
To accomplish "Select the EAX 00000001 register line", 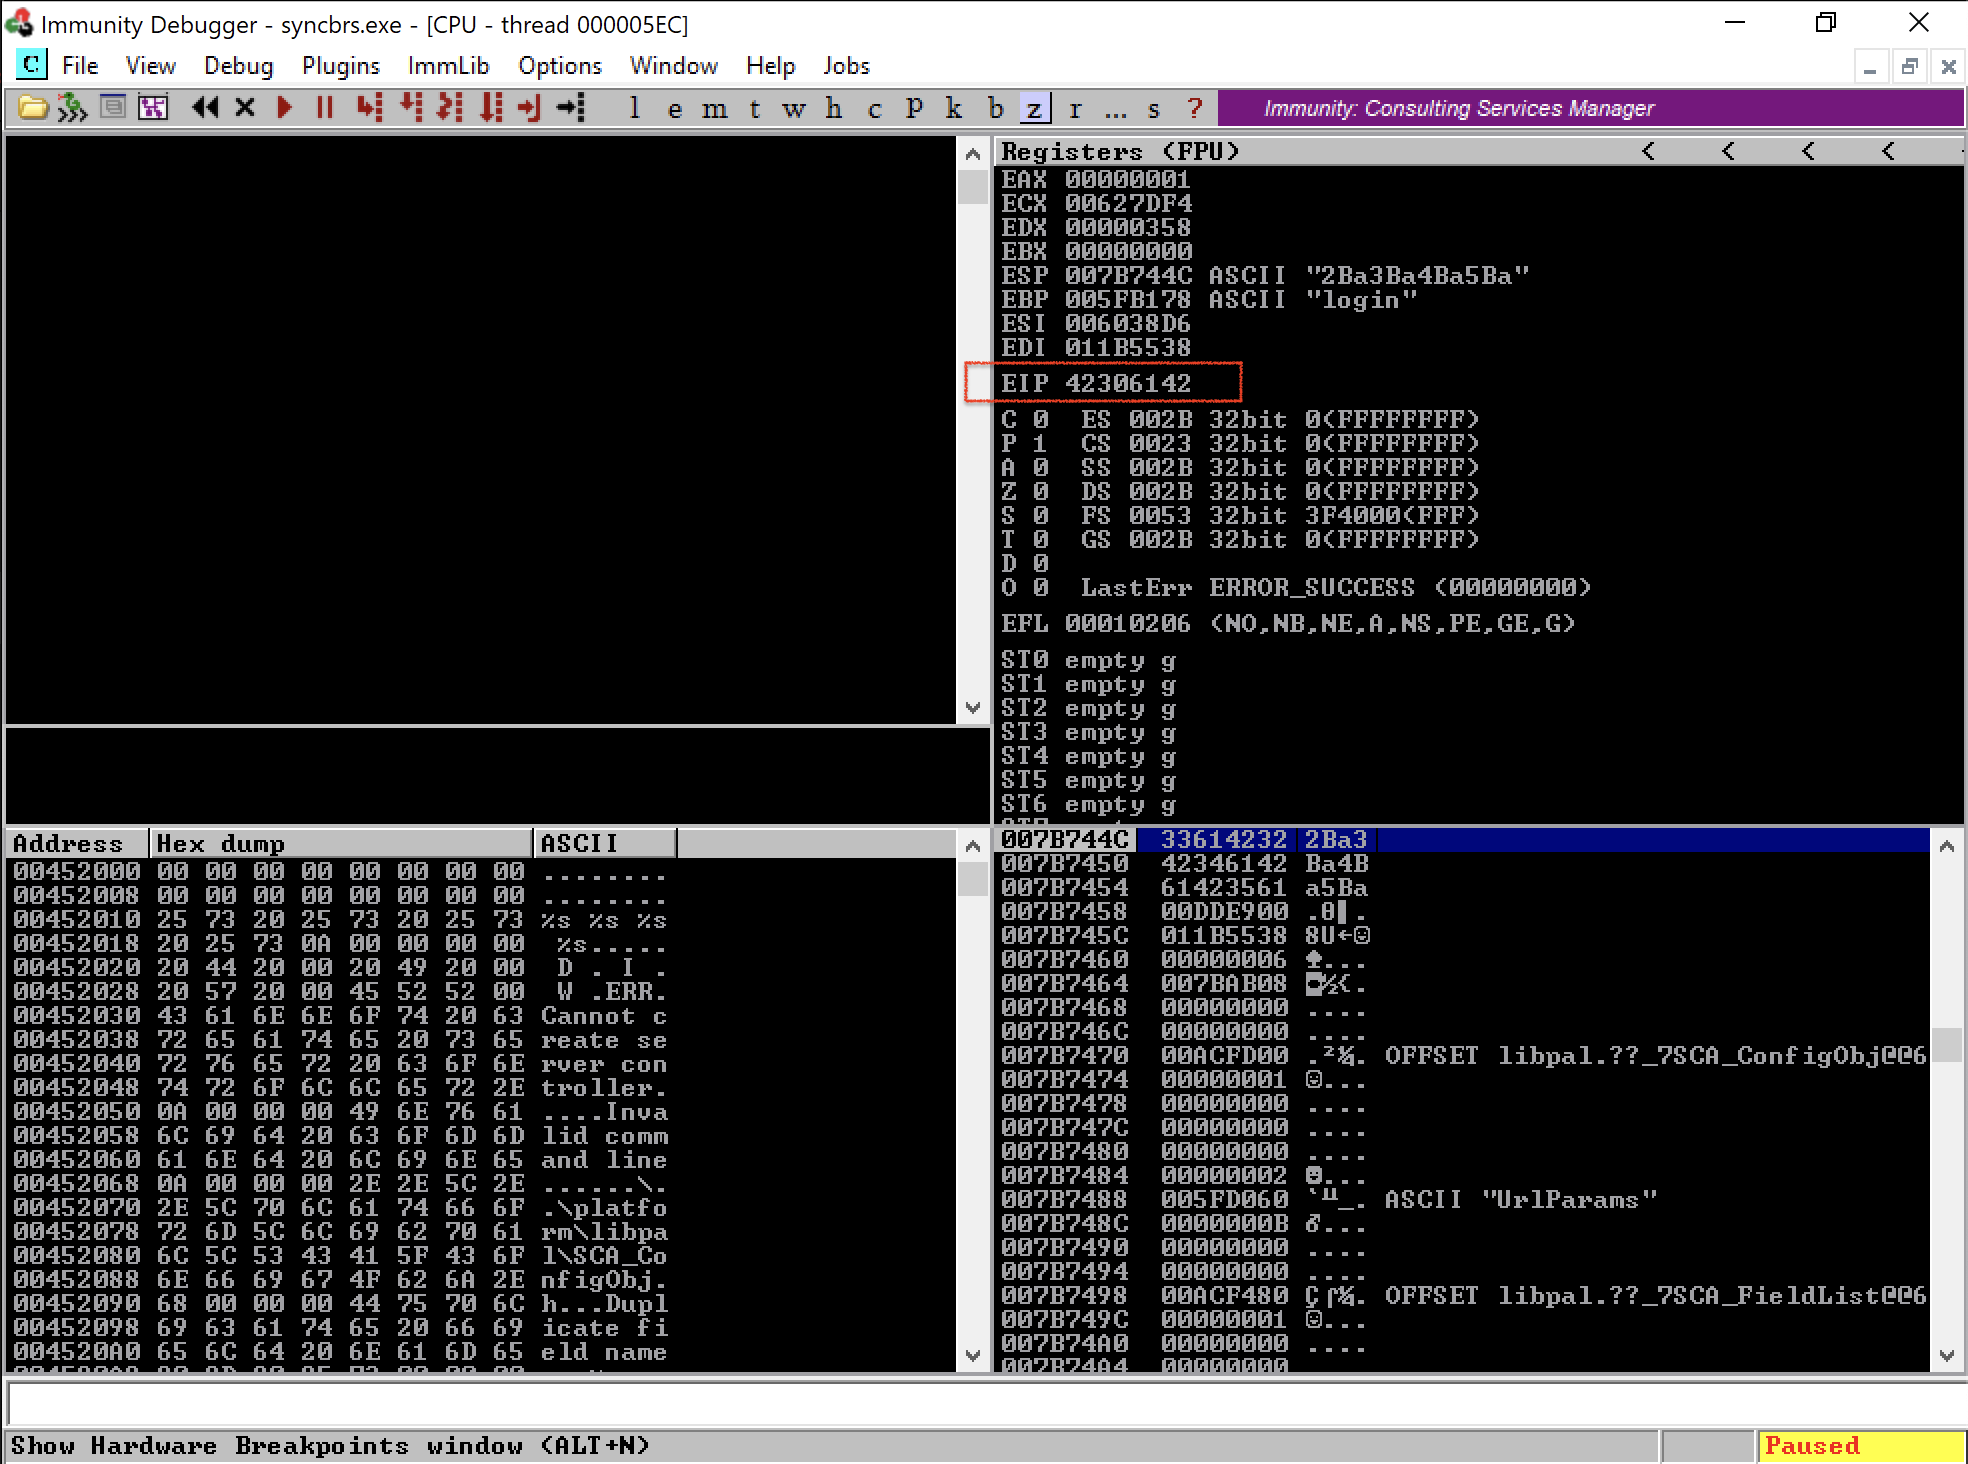I will pyautogui.click(x=1096, y=179).
